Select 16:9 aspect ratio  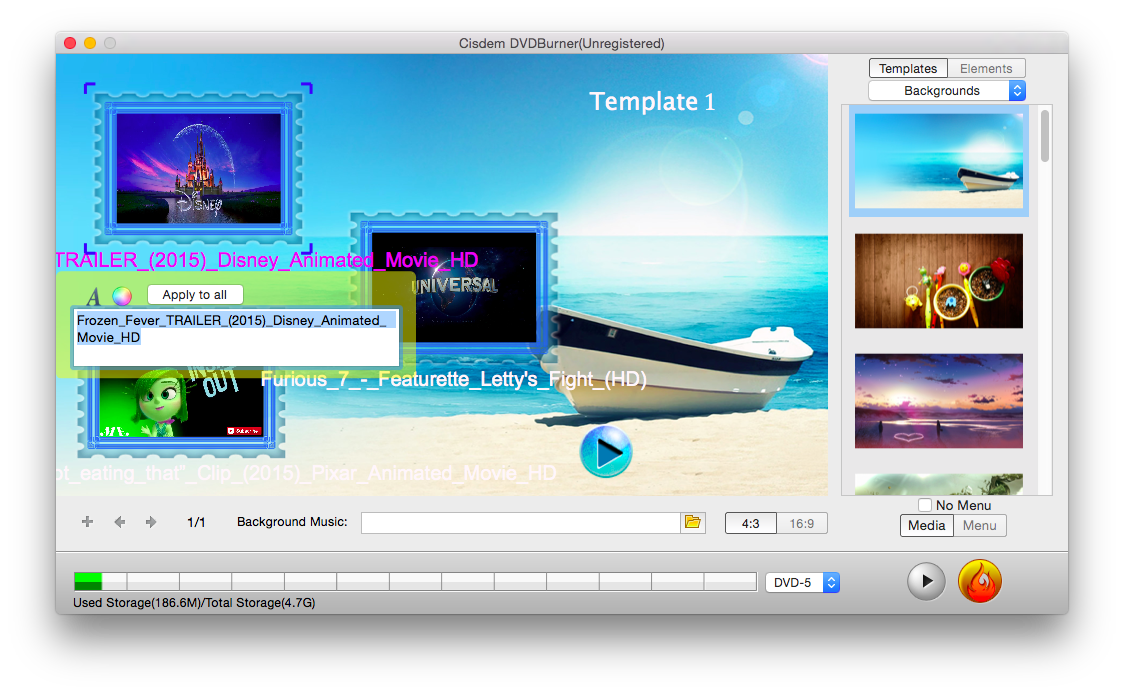coord(801,523)
